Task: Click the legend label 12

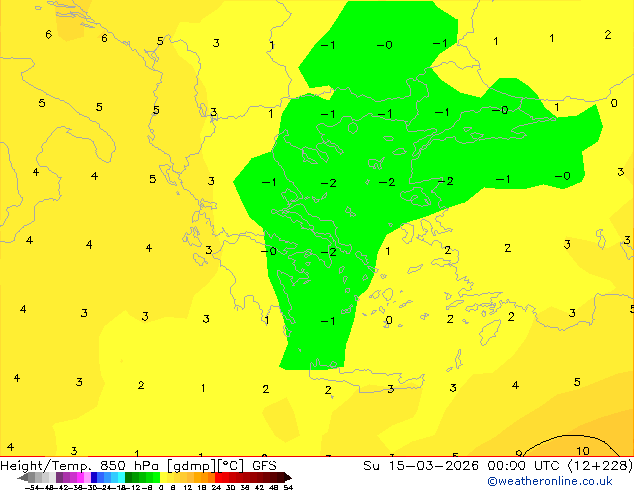Action: [188, 488]
